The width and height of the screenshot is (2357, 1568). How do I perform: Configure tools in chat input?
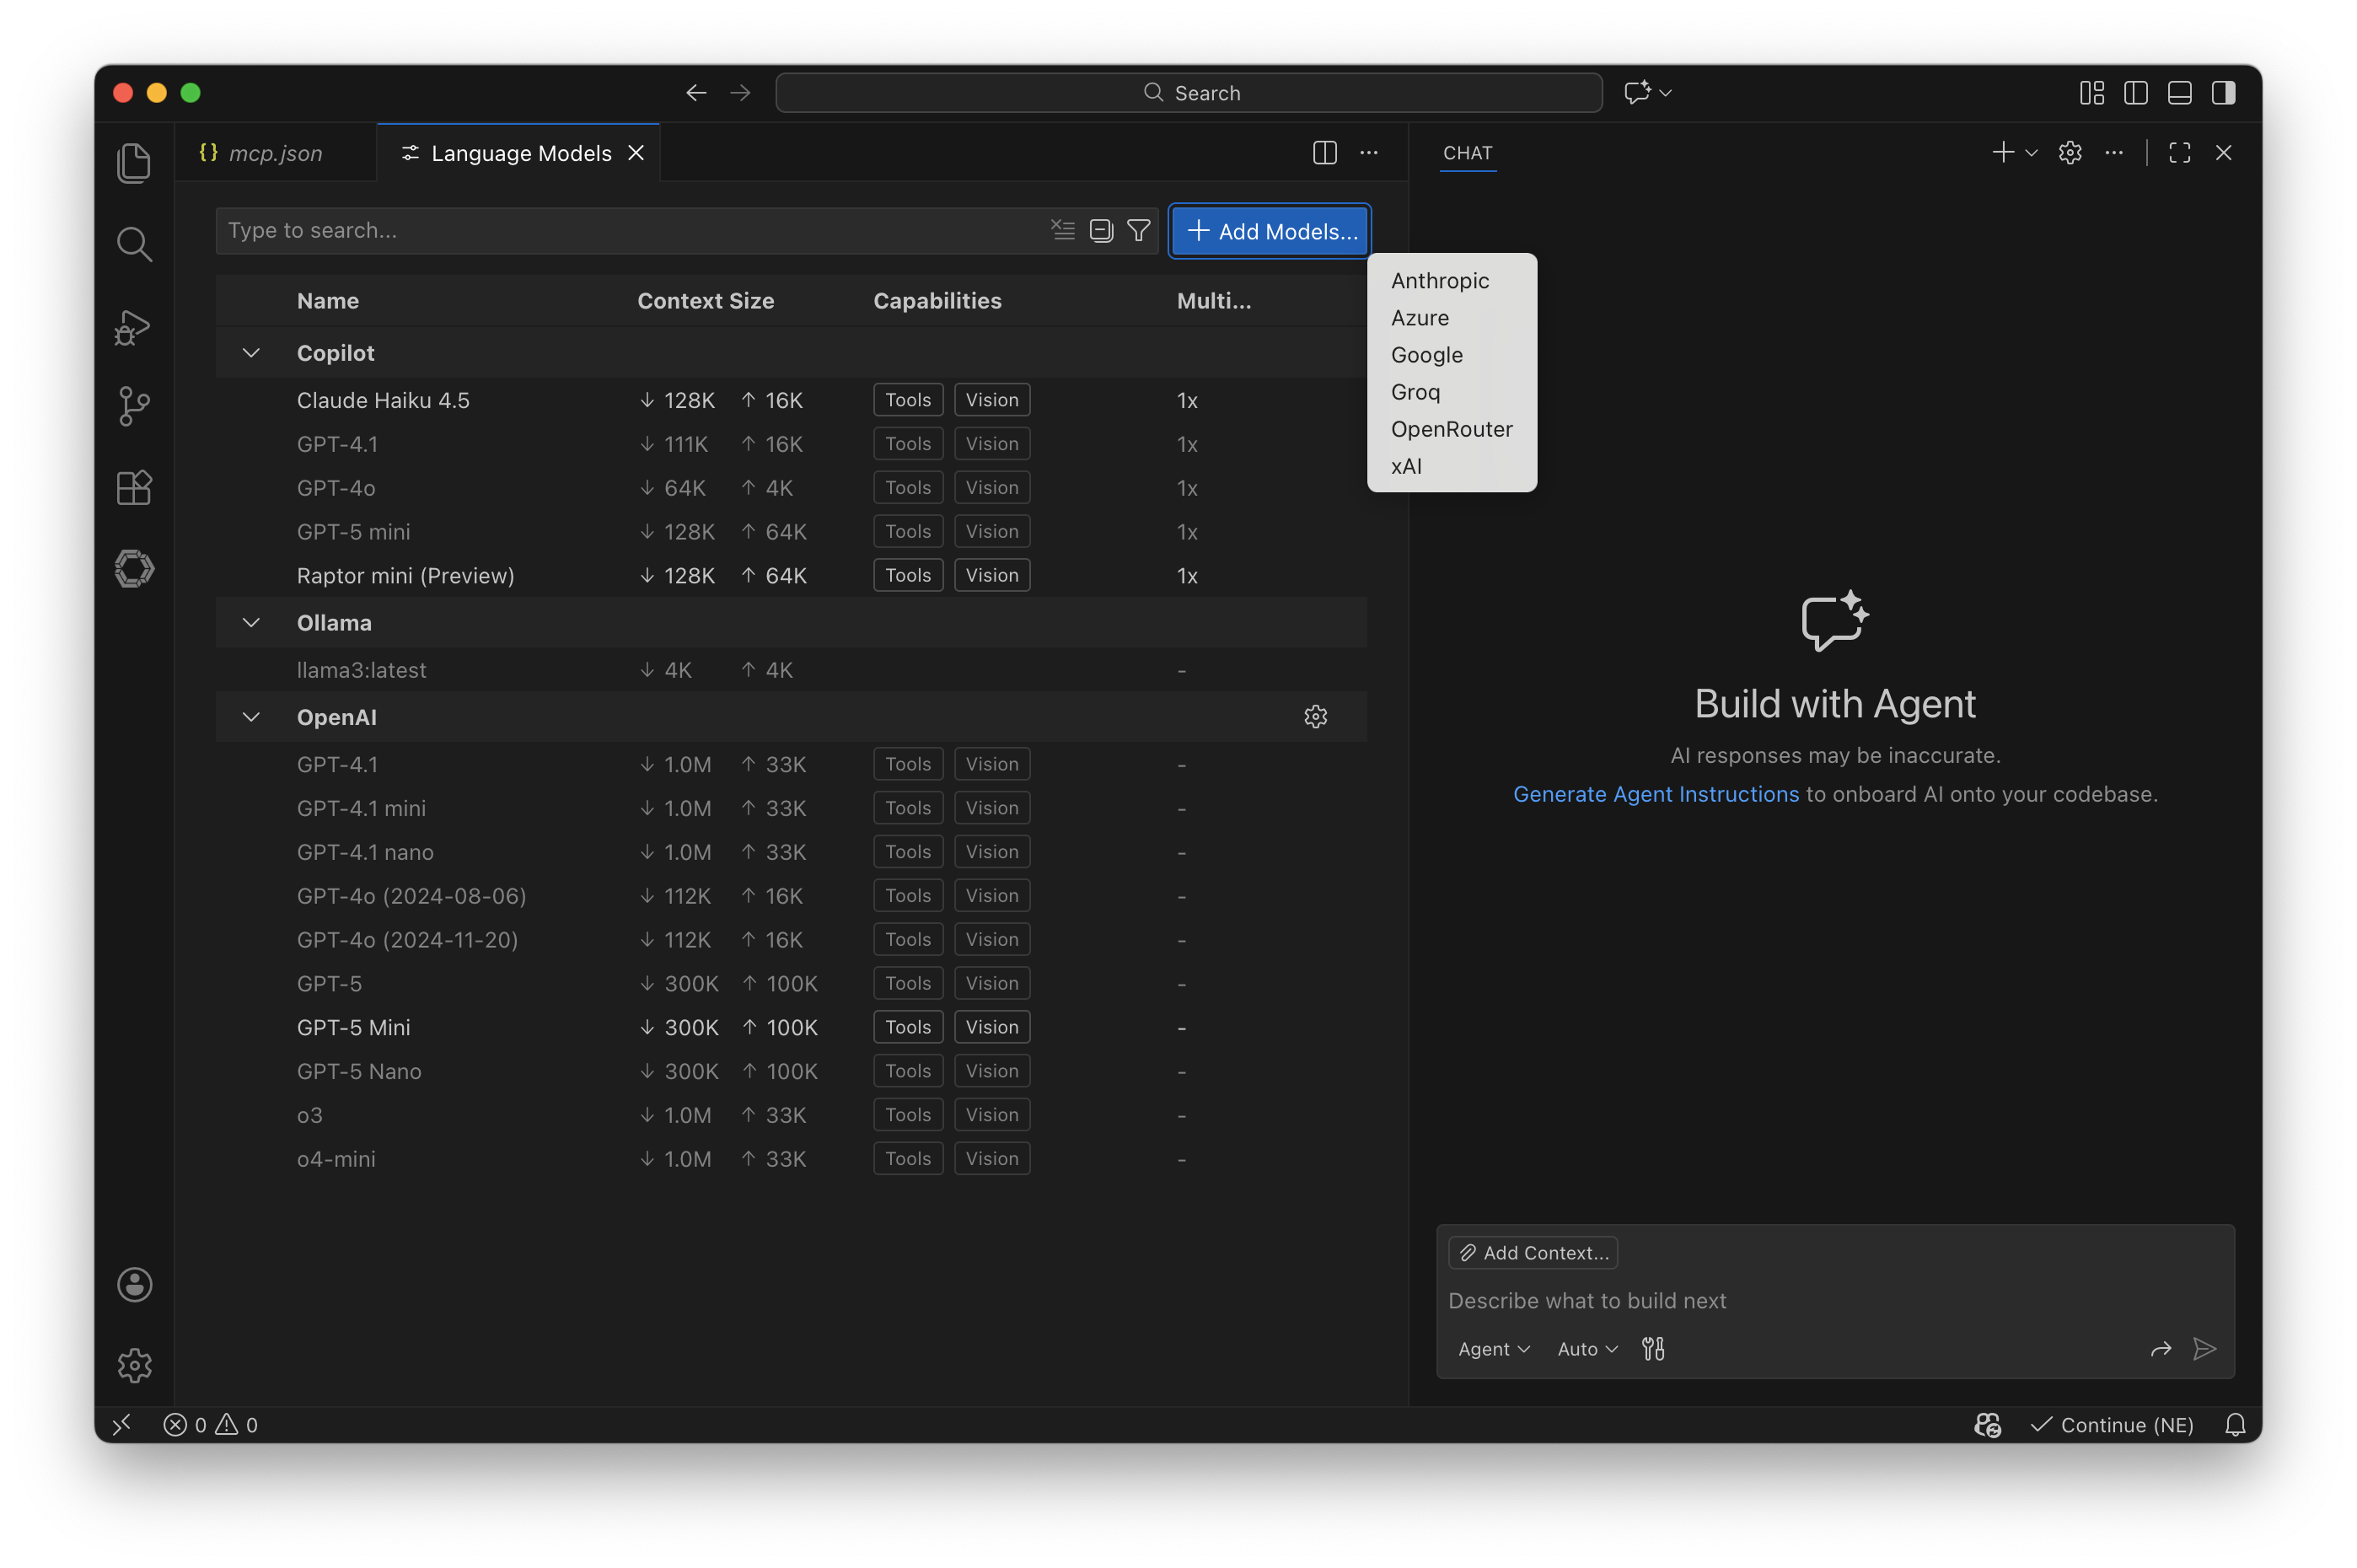[x=1654, y=1349]
